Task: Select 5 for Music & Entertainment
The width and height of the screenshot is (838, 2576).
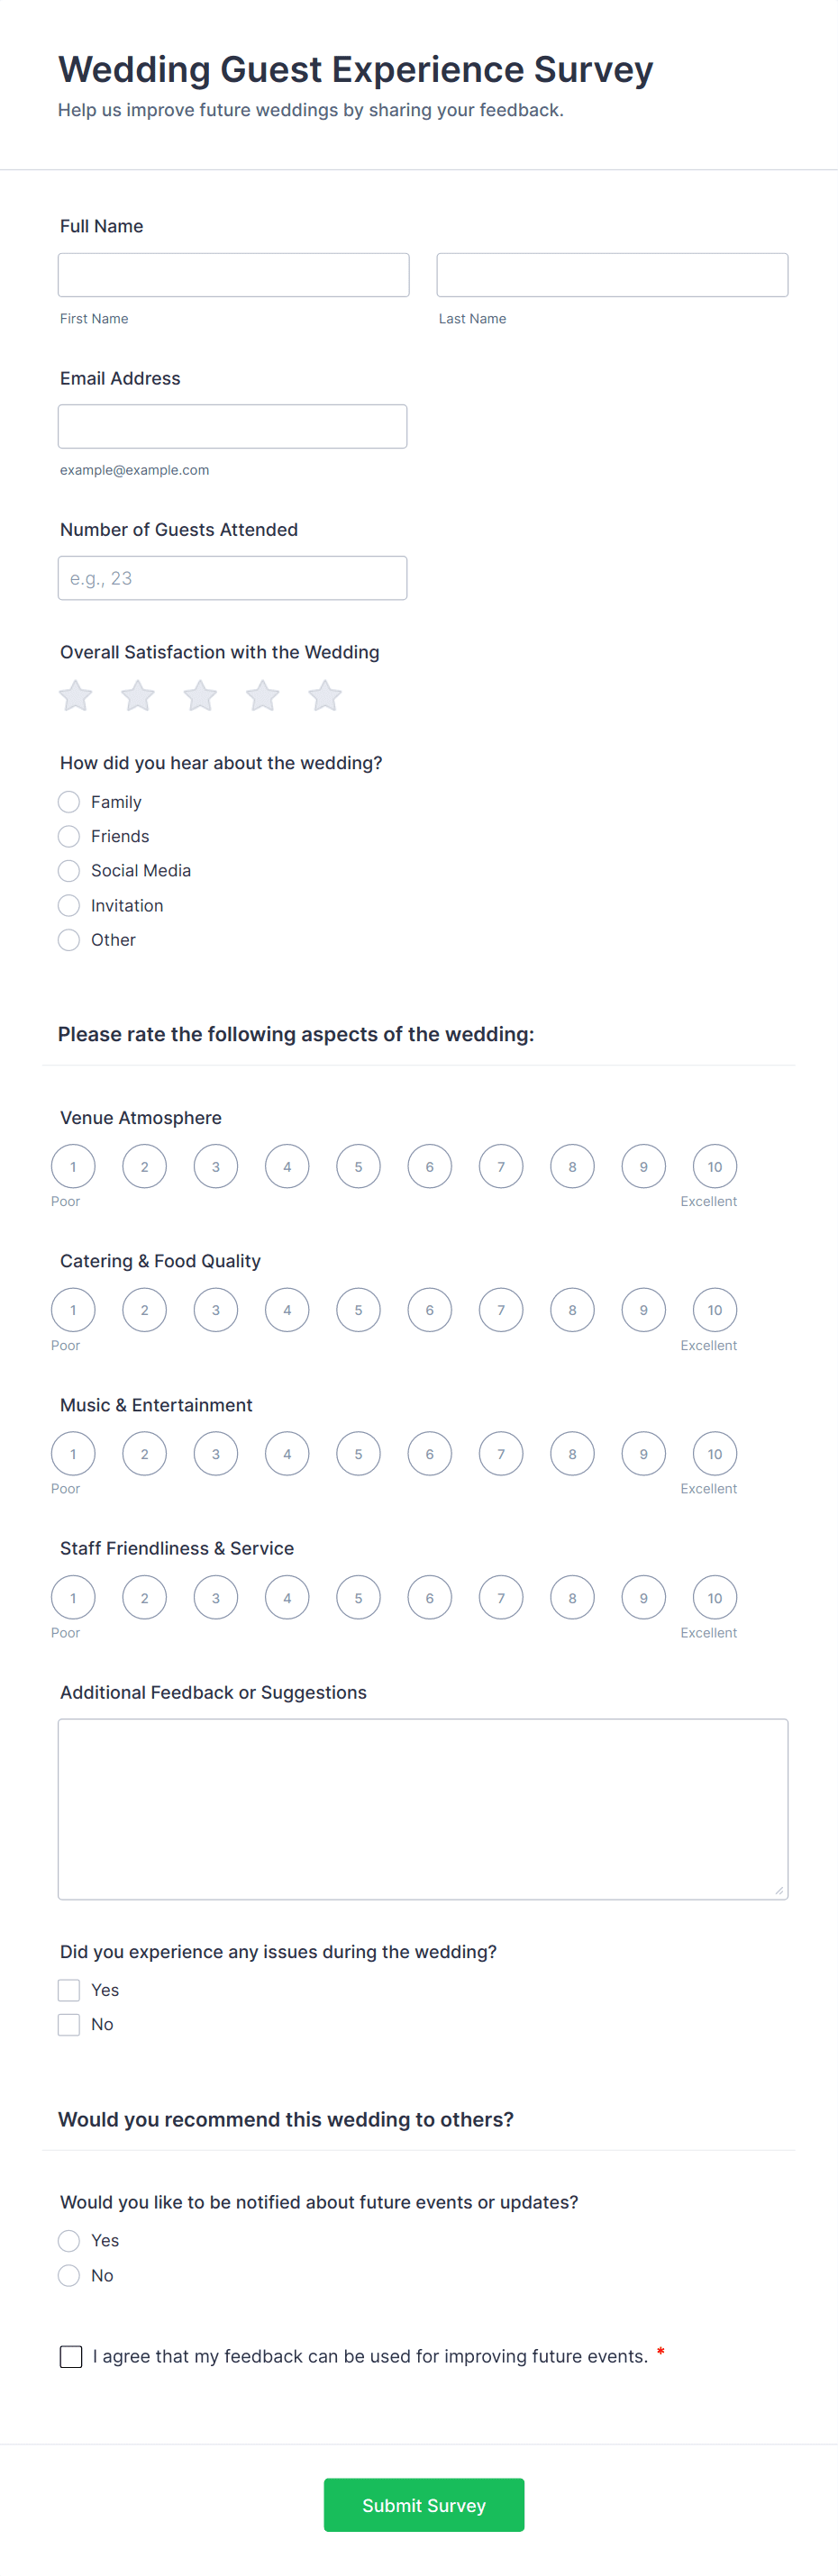Action: (x=358, y=1453)
